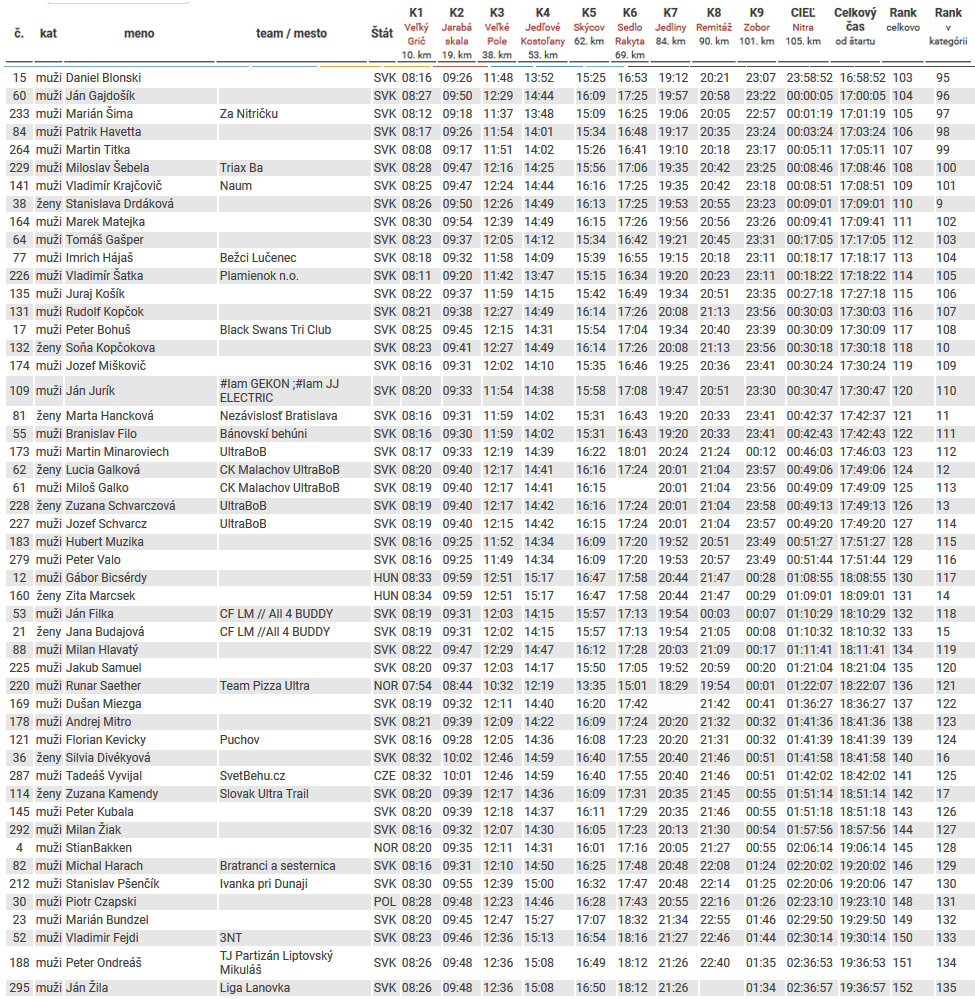Select the 'kat' column header

point(48,33)
